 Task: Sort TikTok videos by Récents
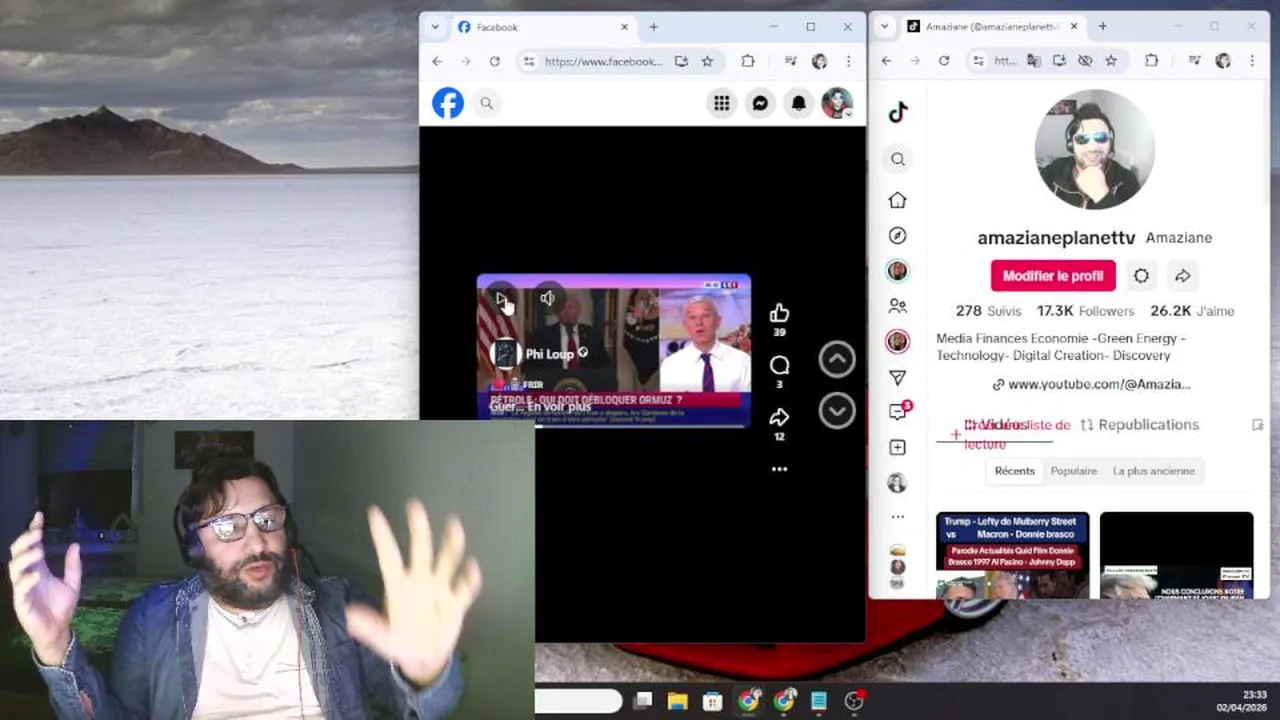(1014, 471)
